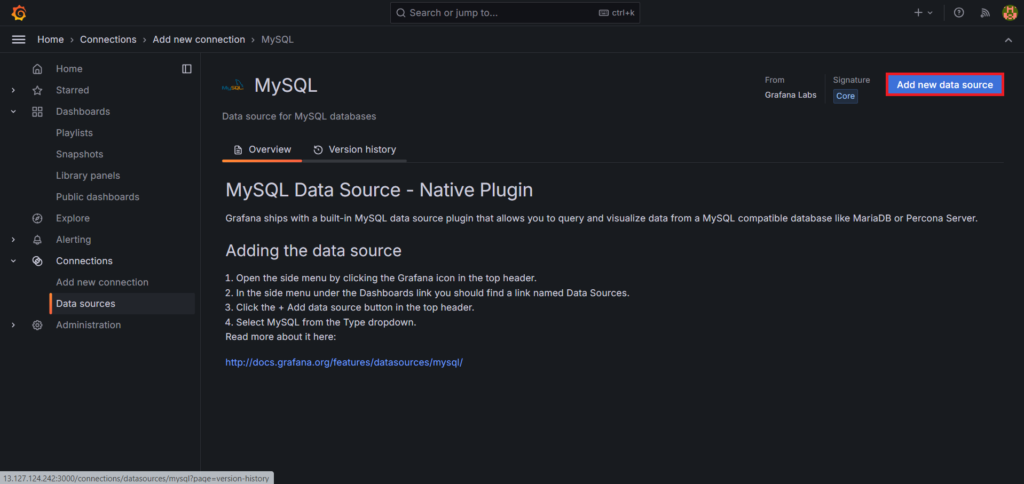Click the Explore compass icon

37,218
